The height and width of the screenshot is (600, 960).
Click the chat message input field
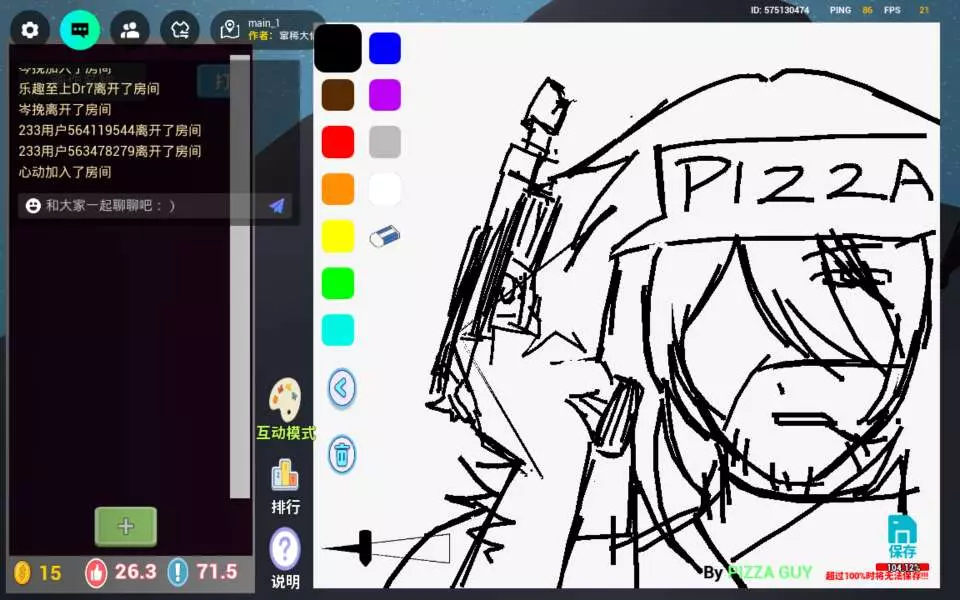(x=155, y=206)
